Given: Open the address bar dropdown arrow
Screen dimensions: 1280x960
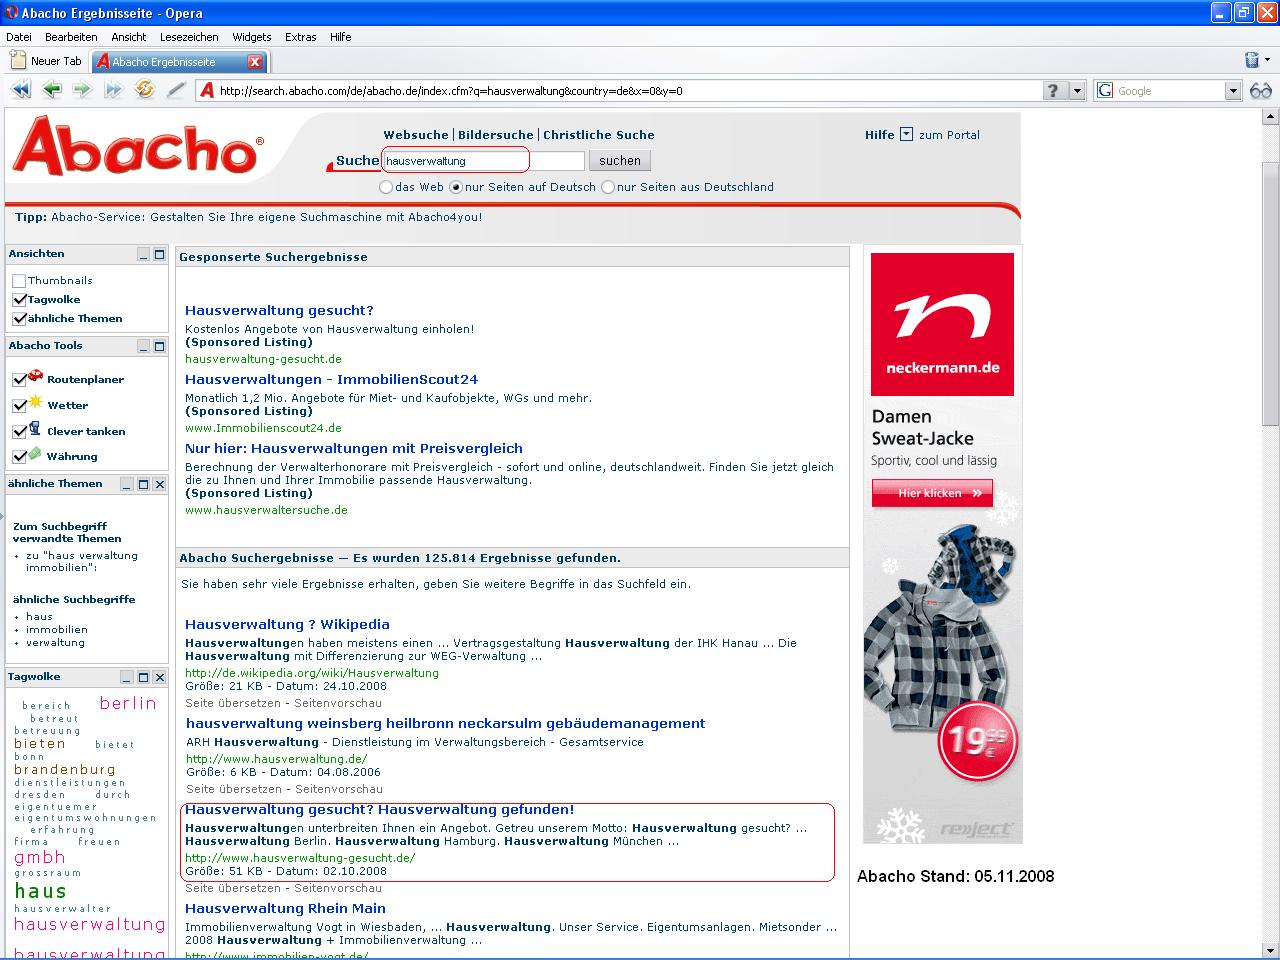Looking at the screenshot, I should 1077,91.
